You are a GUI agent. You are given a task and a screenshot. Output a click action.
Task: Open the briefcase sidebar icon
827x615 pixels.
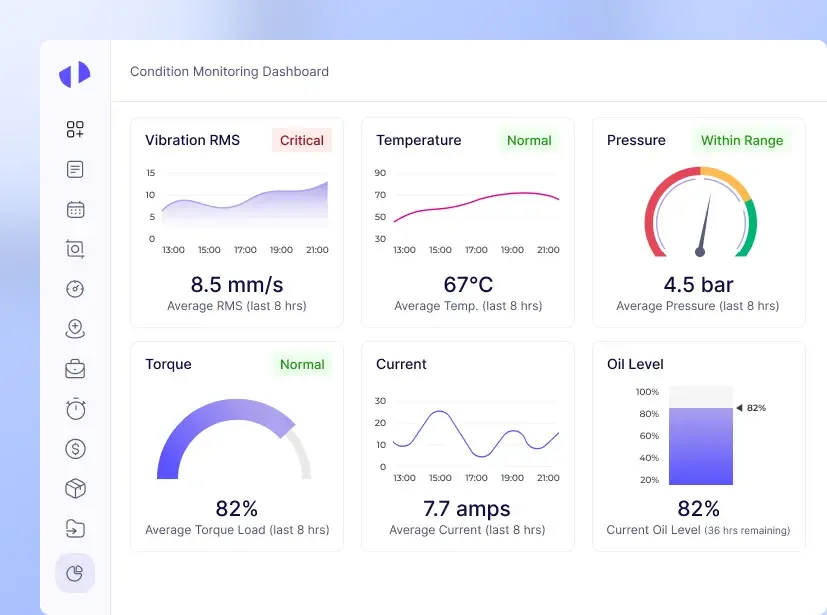point(75,369)
